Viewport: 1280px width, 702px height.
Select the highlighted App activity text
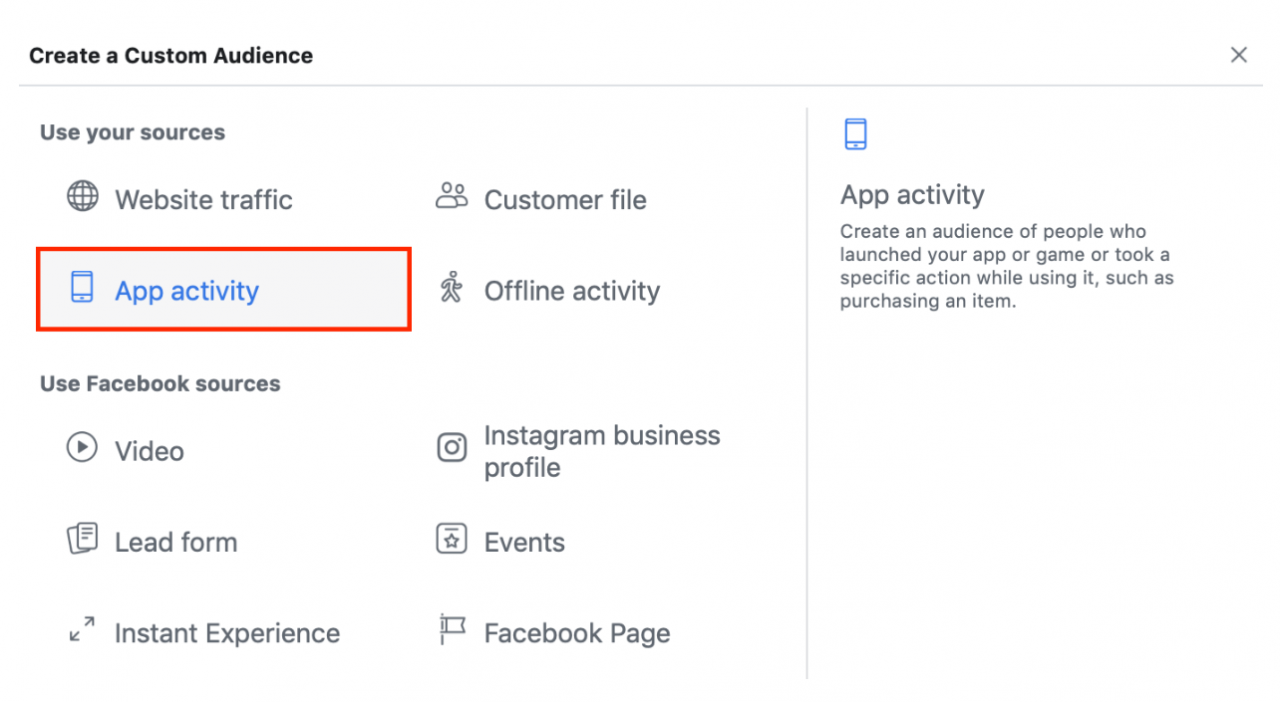[x=187, y=291]
